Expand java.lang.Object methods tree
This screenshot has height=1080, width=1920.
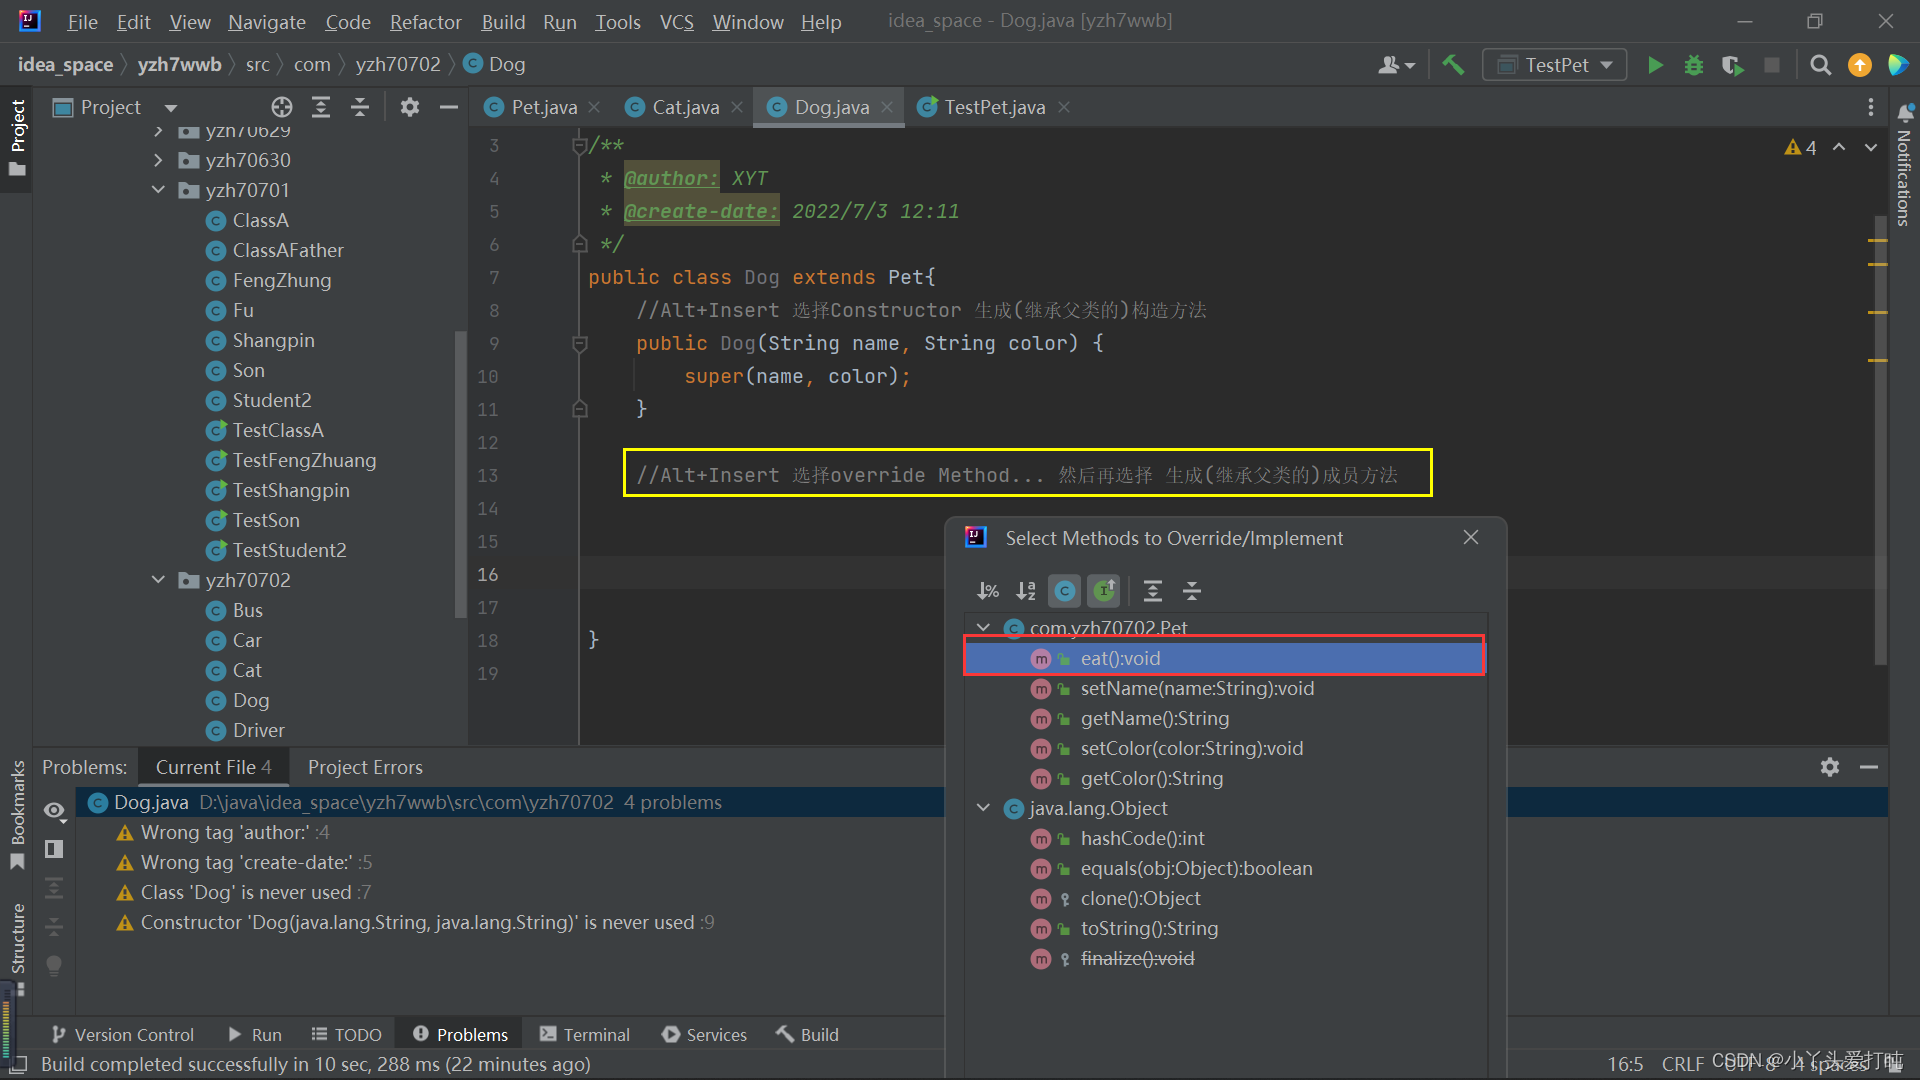[x=988, y=807]
